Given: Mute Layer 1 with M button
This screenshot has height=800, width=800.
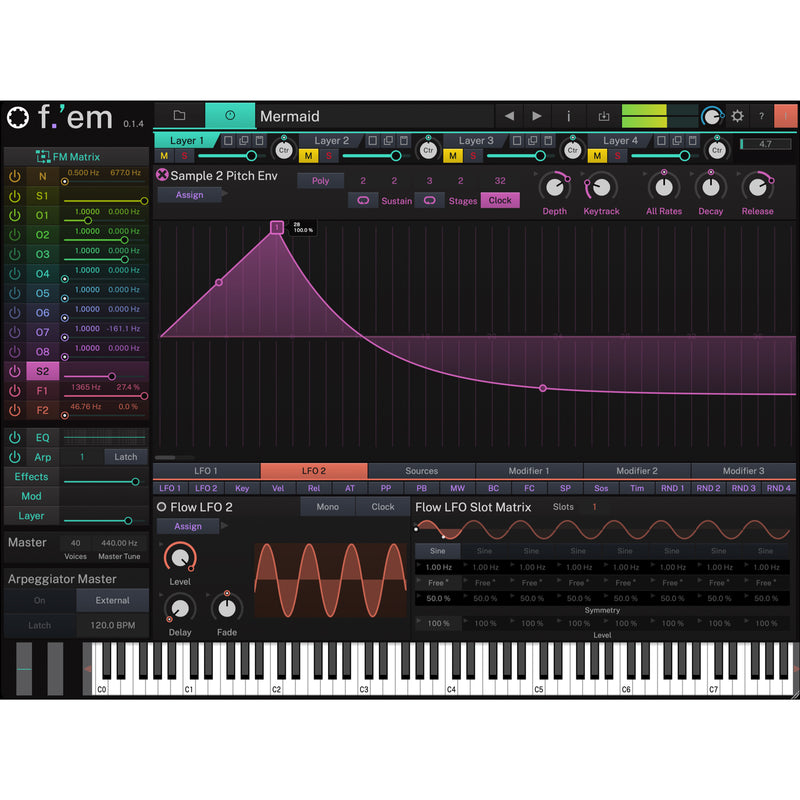Looking at the screenshot, I should (x=164, y=156).
